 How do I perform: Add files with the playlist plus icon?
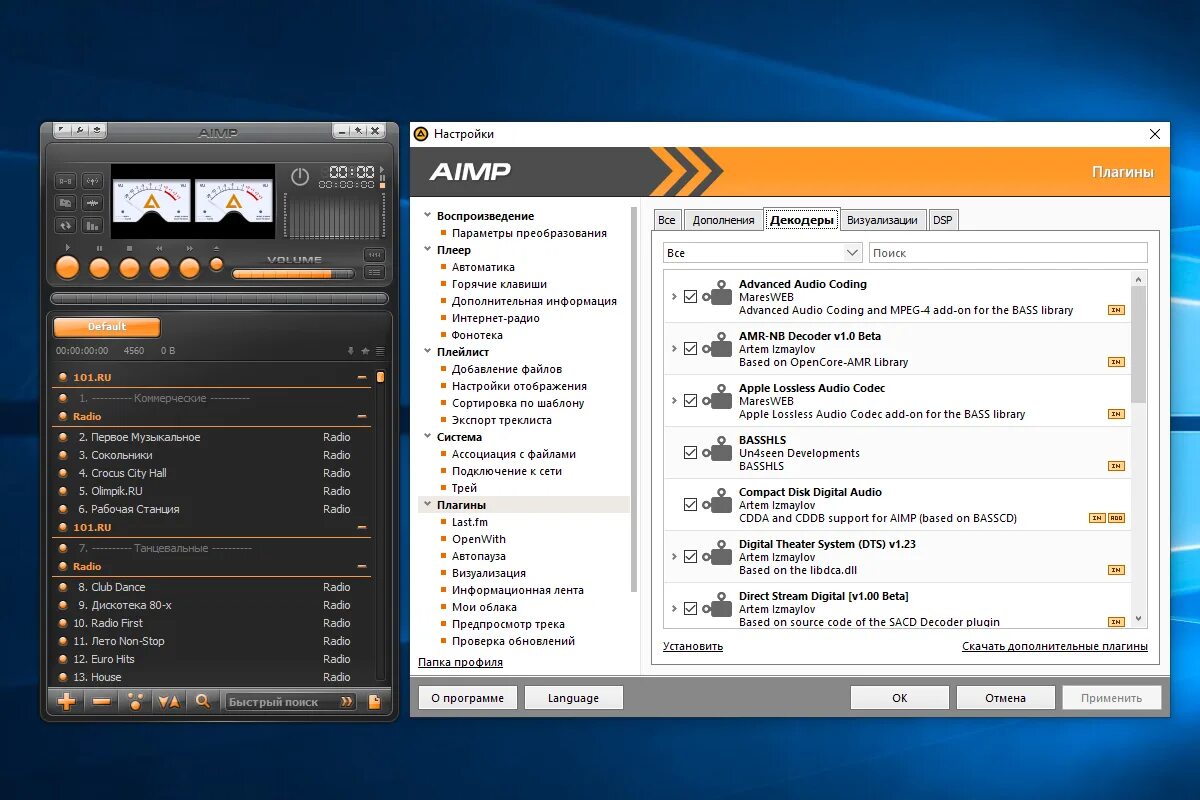(67, 701)
